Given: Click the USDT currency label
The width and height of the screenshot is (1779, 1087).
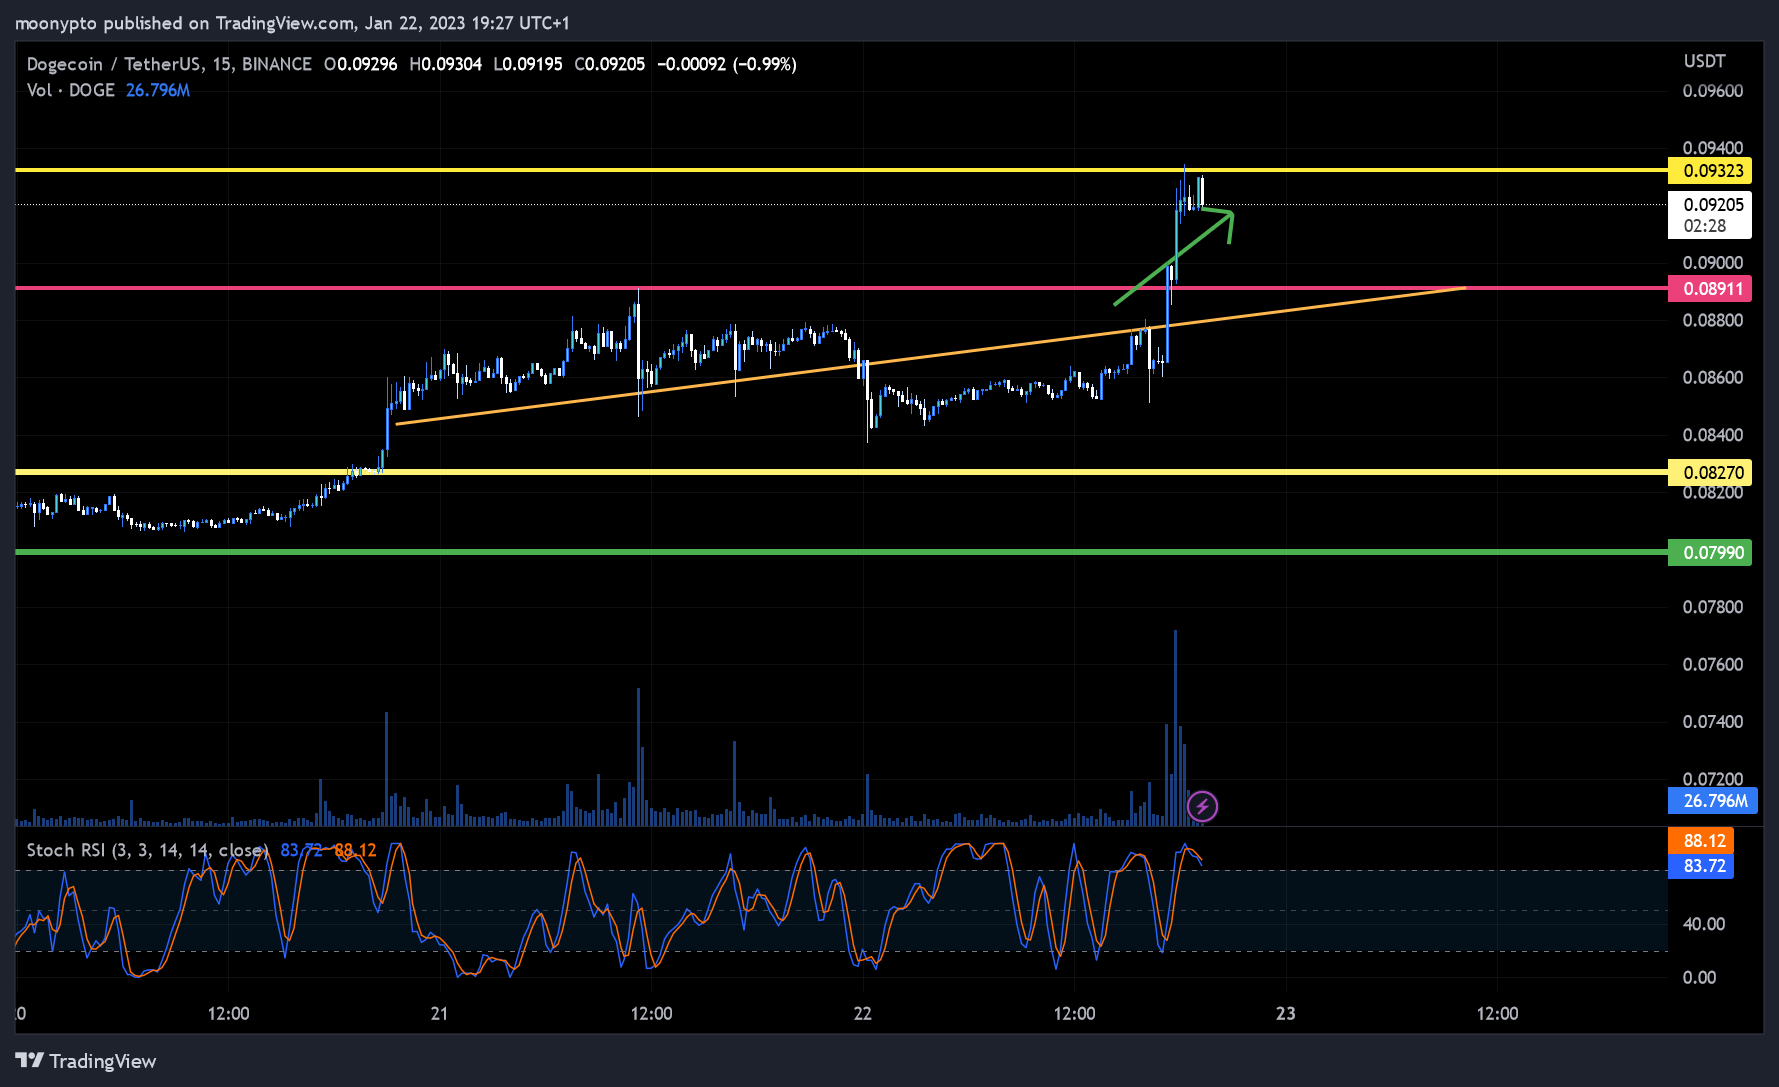Looking at the screenshot, I should 1704,61.
